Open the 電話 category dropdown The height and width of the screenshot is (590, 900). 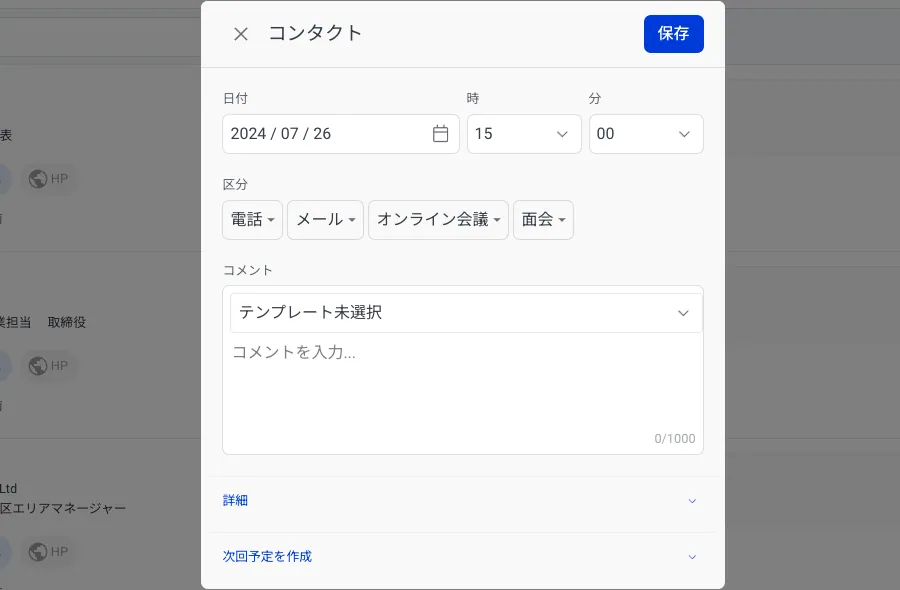click(x=253, y=220)
